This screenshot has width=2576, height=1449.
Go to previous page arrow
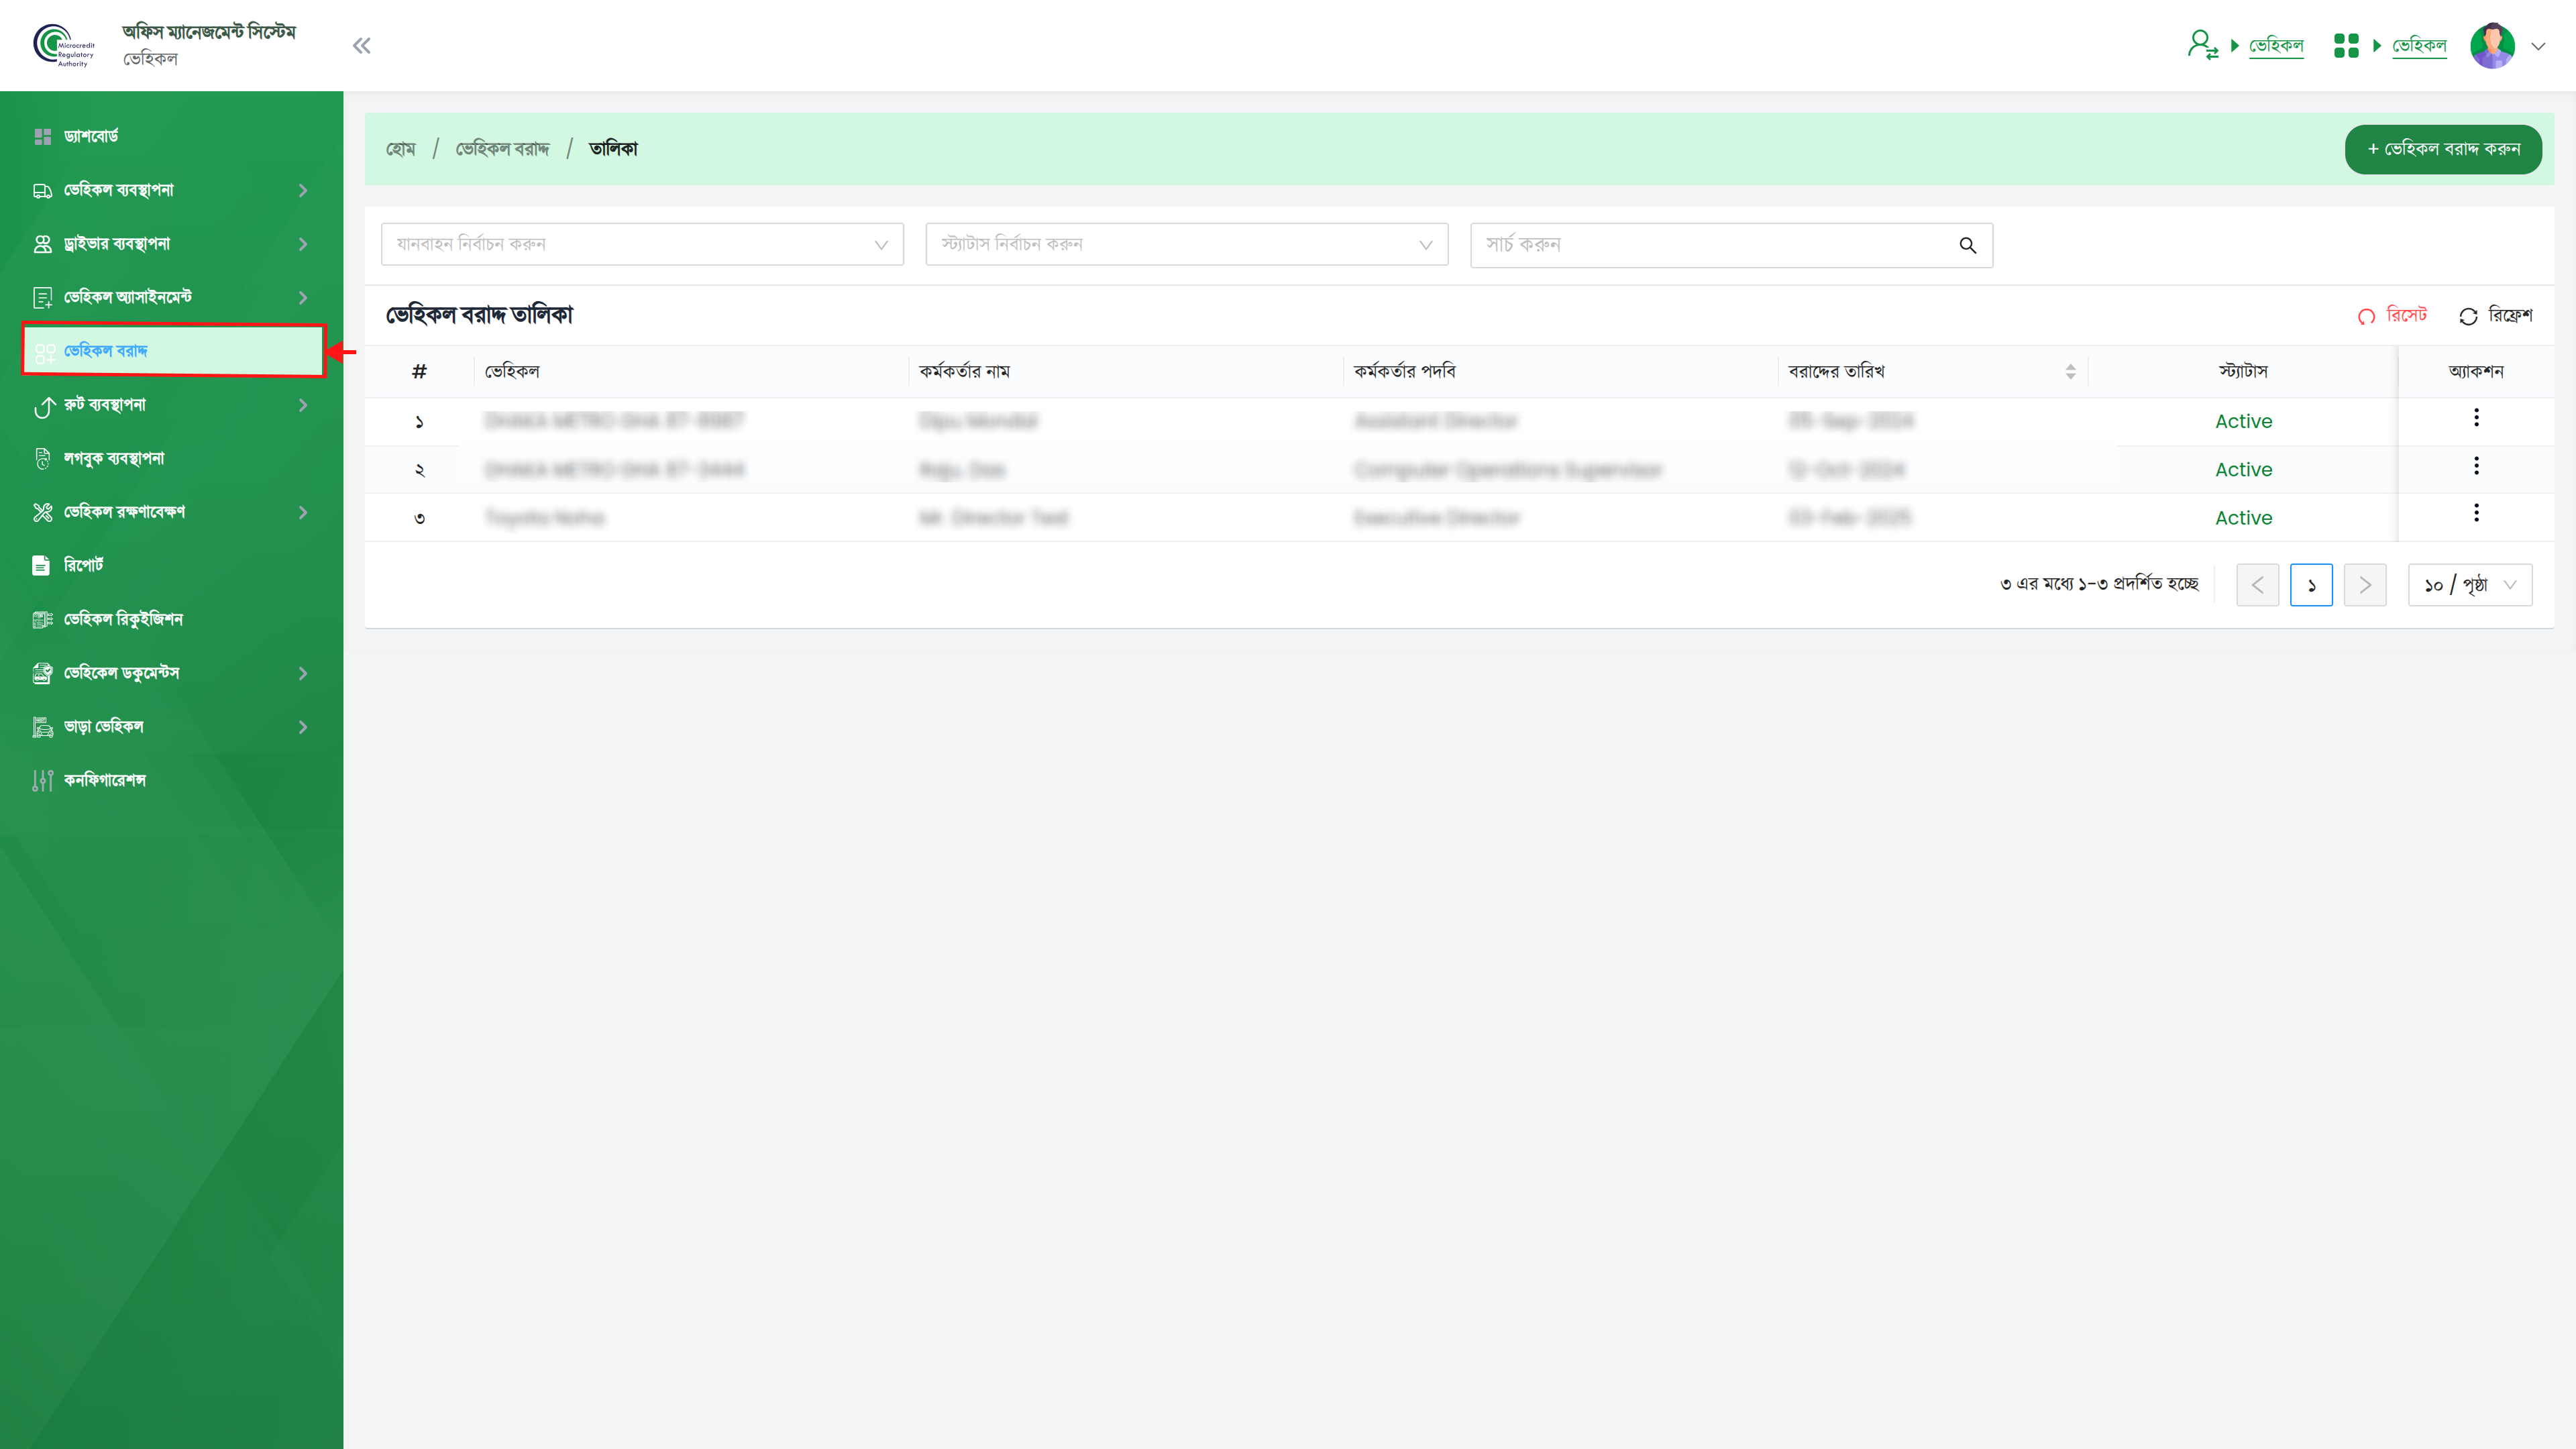(2257, 585)
